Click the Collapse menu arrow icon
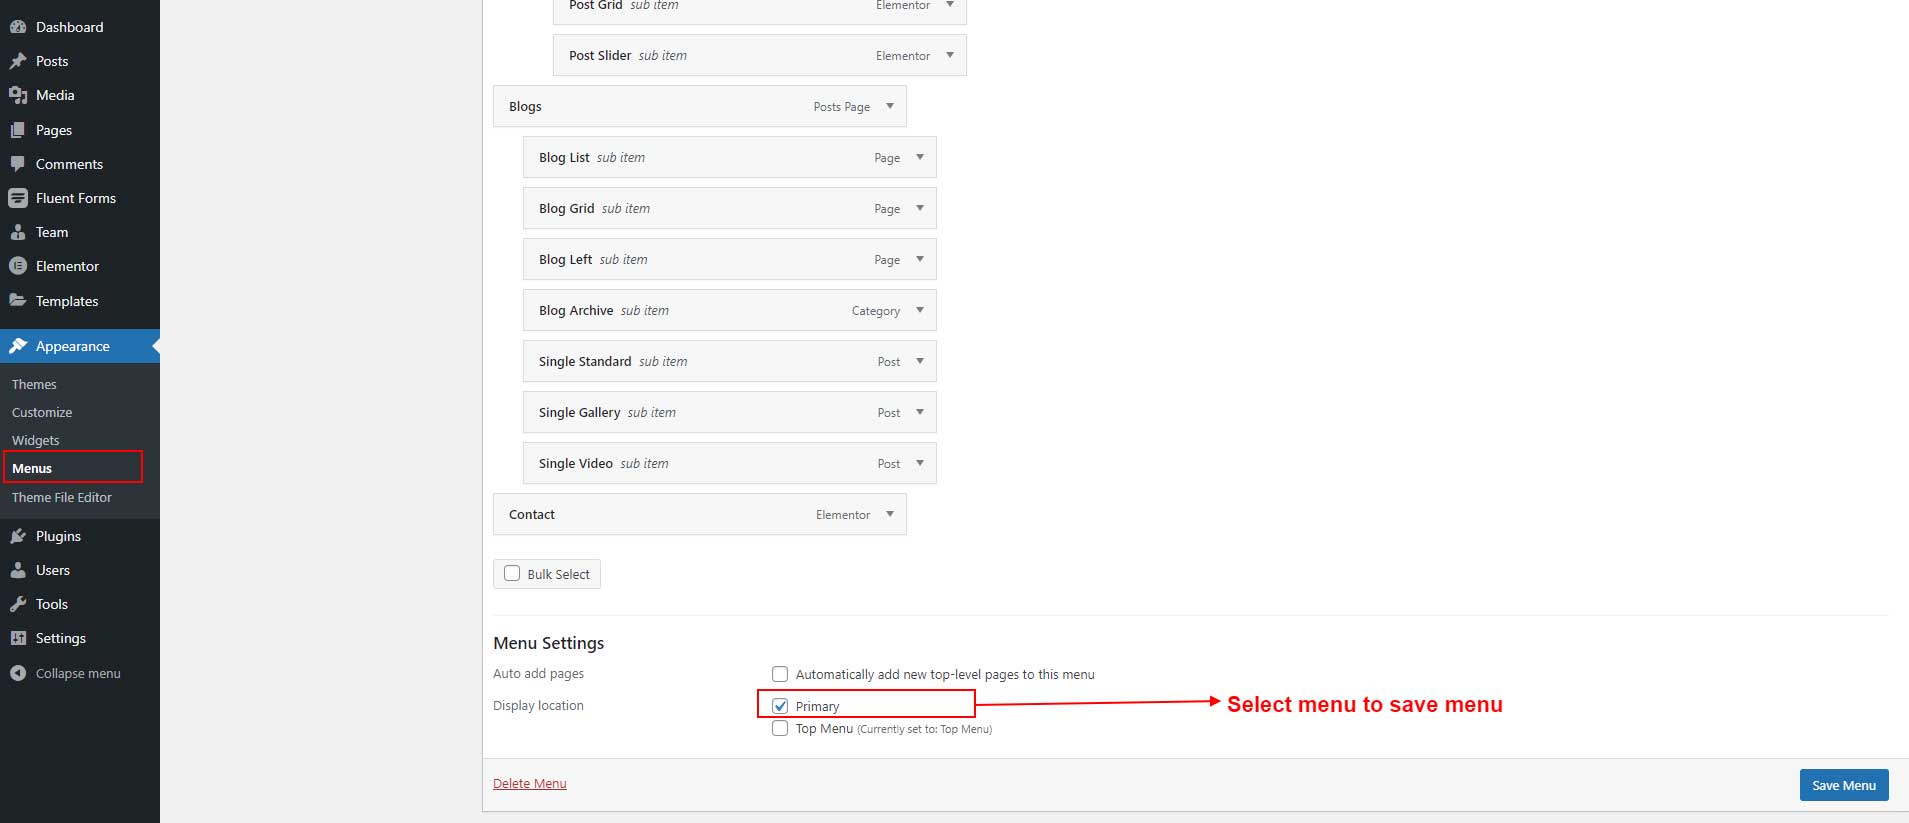Screen dimensions: 1909x823 tap(18, 673)
